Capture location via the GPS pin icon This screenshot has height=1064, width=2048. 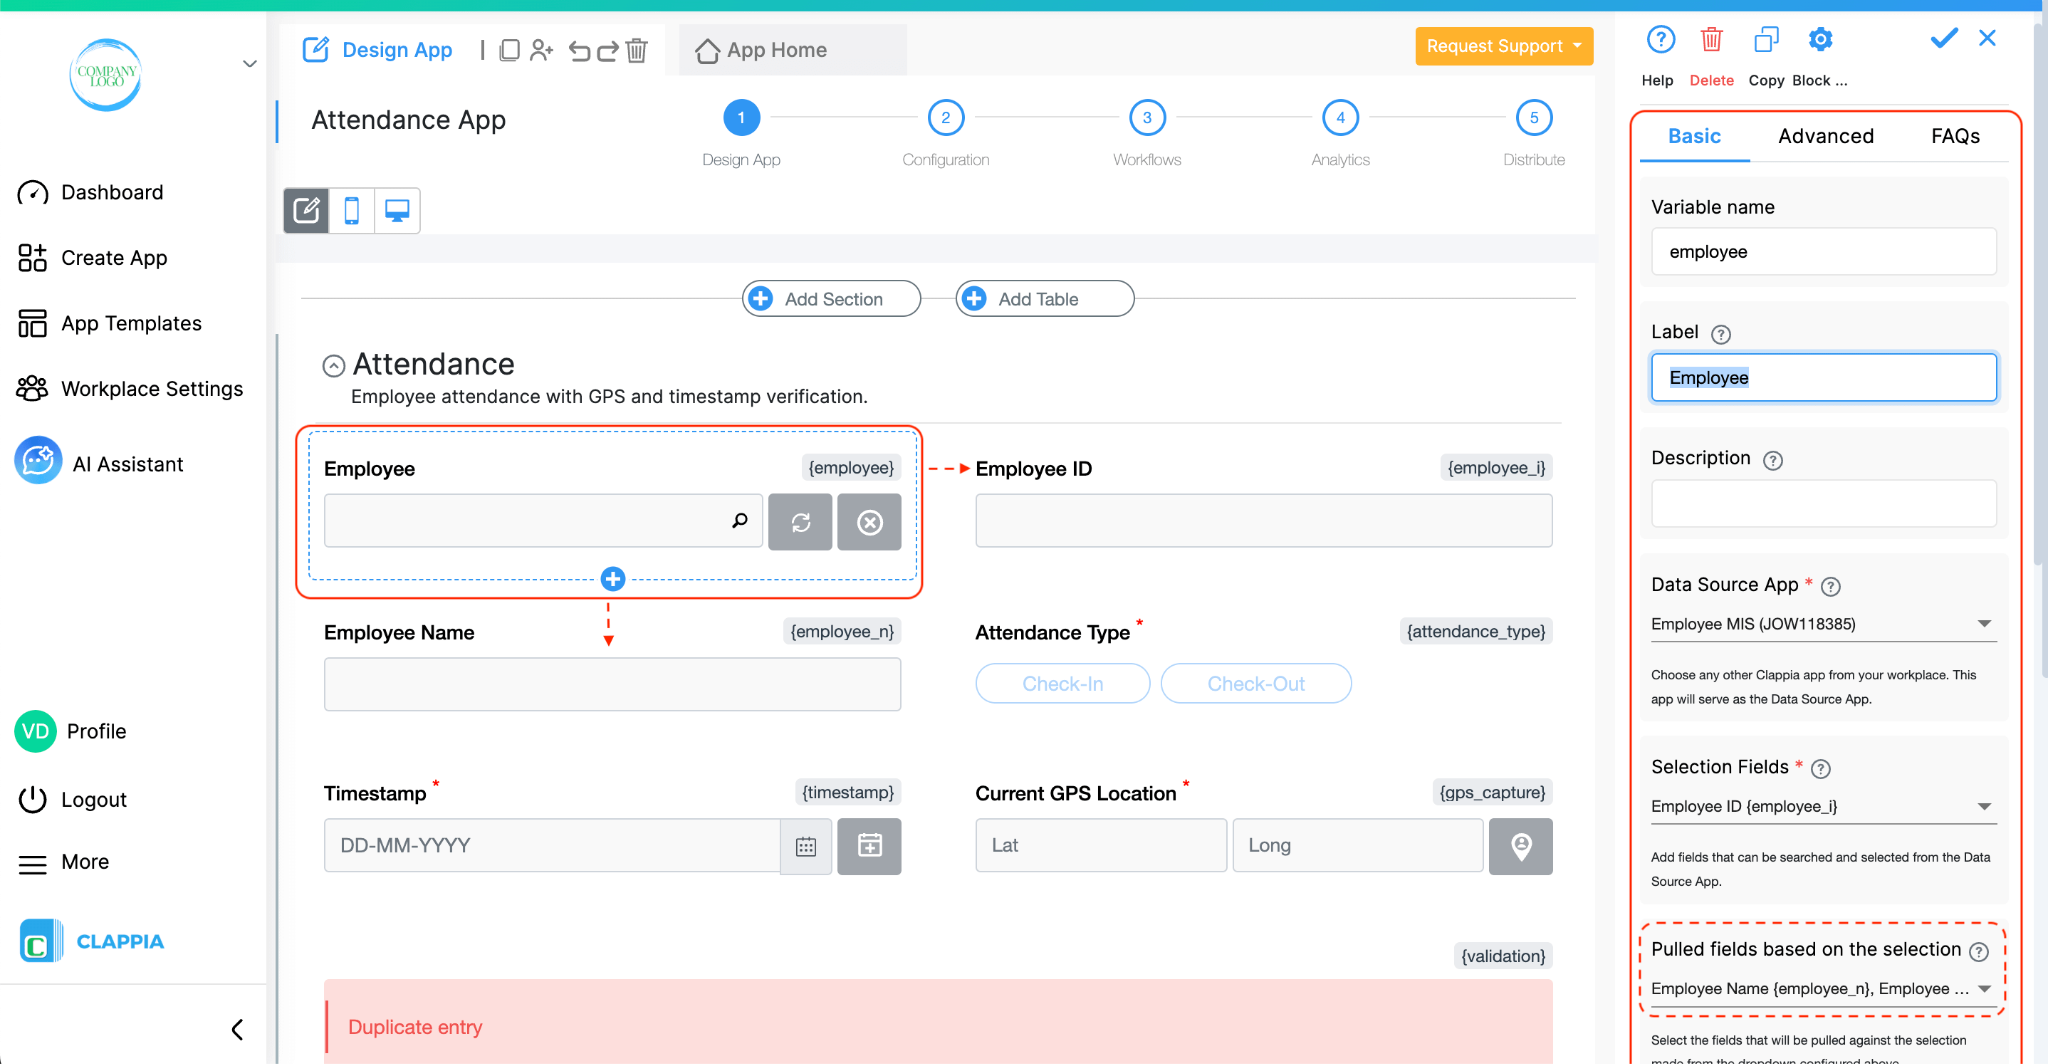point(1520,846)
